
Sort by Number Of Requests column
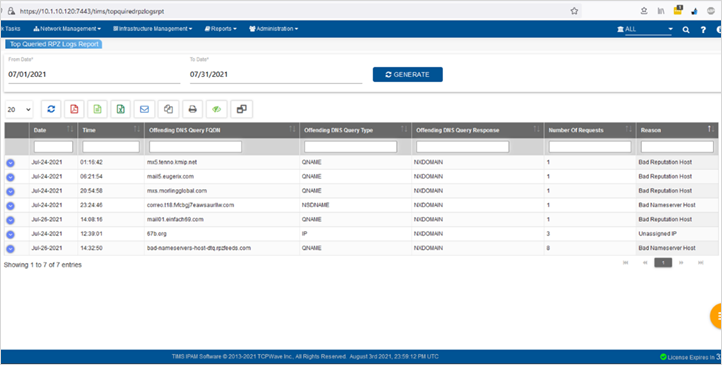(590, 130)
